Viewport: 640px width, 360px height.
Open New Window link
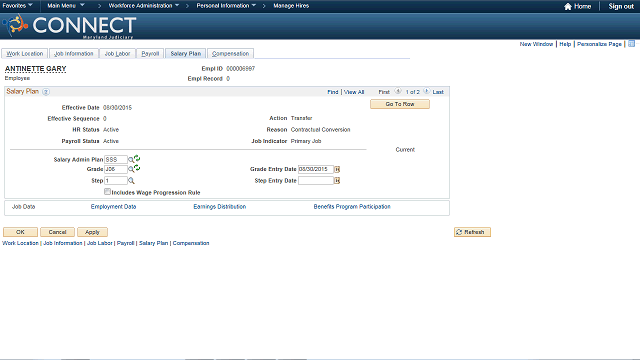coord(536,44)
